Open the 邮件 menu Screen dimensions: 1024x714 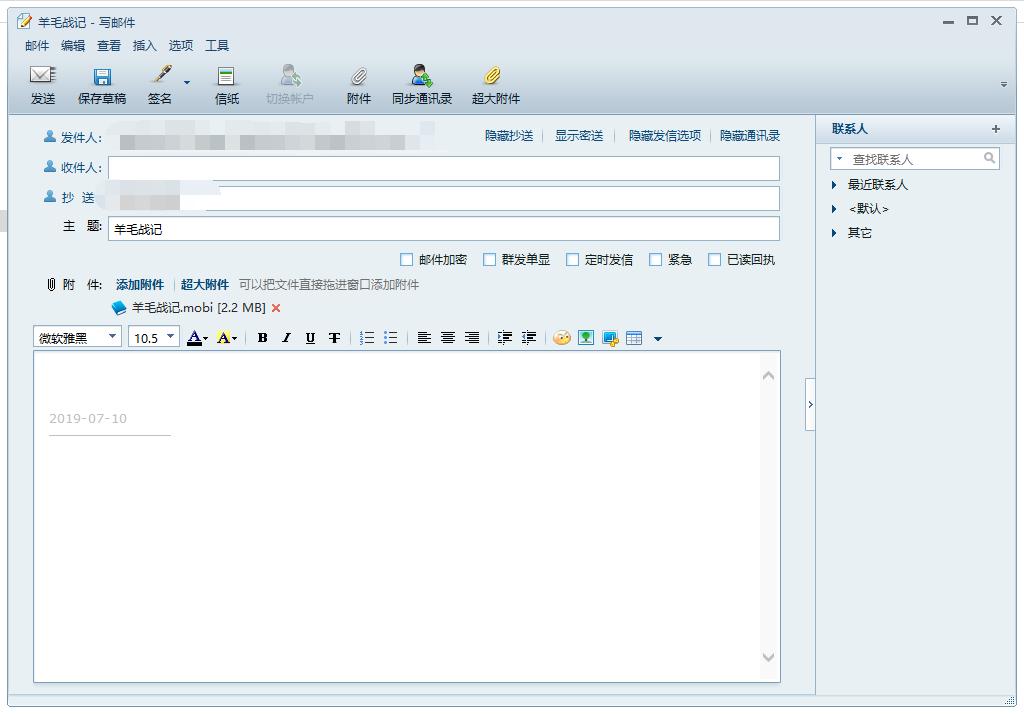pos(37,45)
